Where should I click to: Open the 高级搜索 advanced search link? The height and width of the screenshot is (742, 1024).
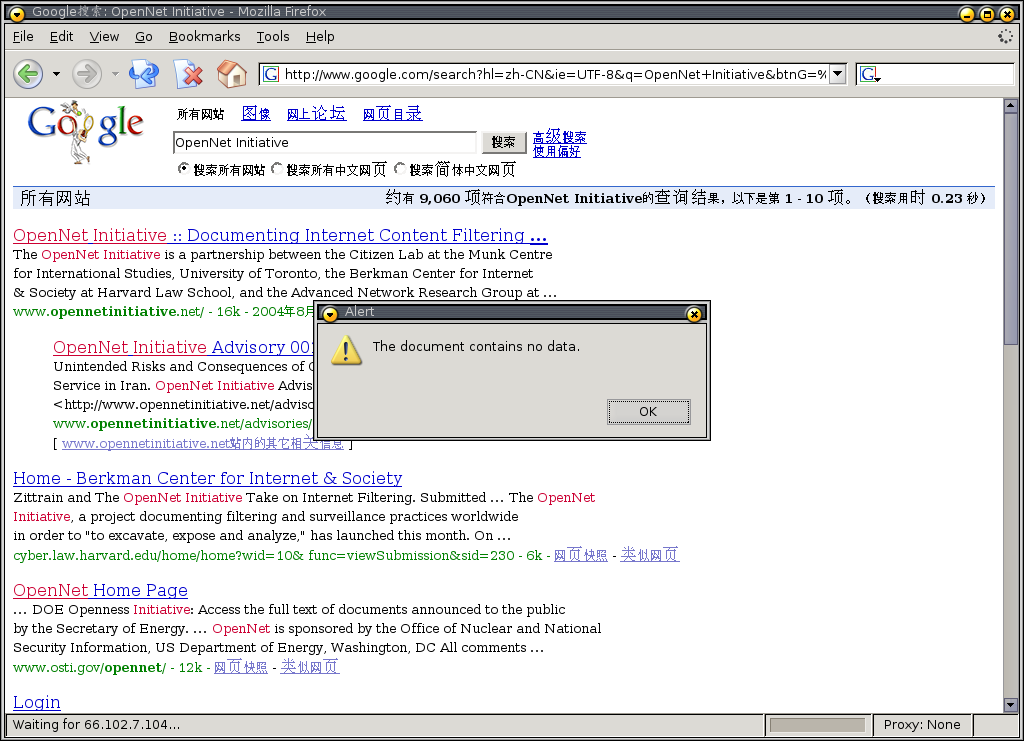(x=560, y=137)
